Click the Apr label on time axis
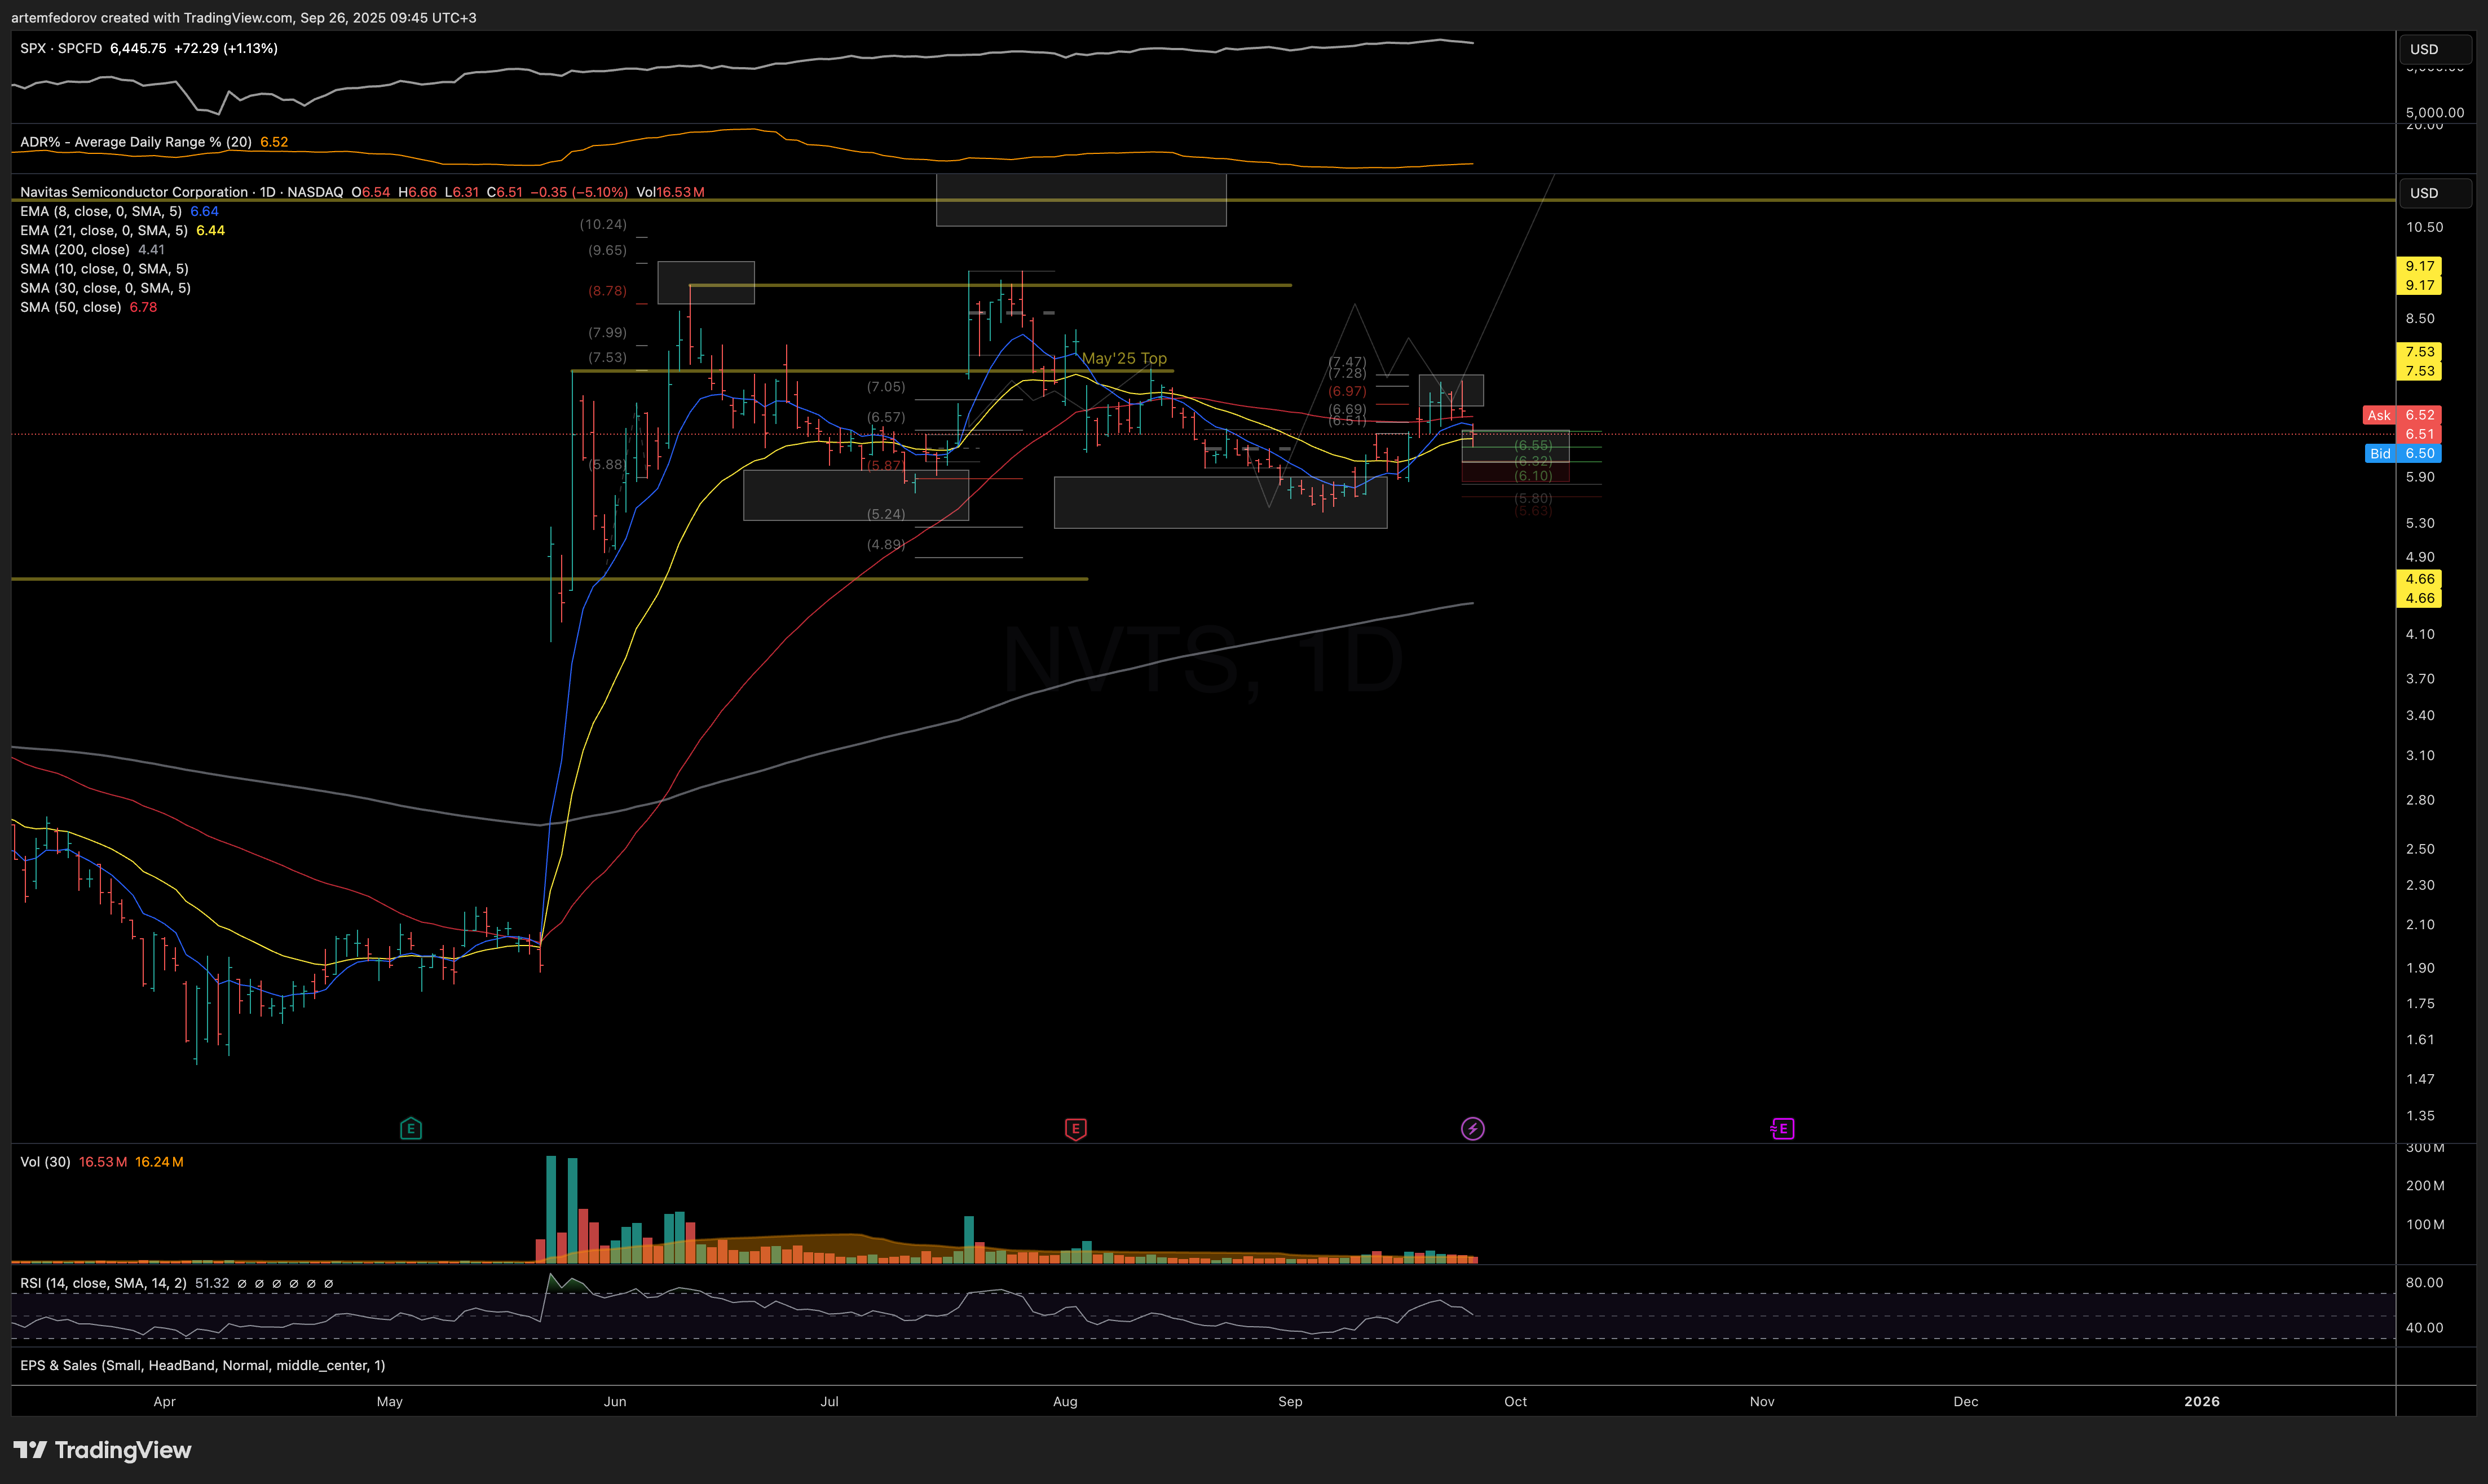 pyautogui.click(x=165, y=1401)
